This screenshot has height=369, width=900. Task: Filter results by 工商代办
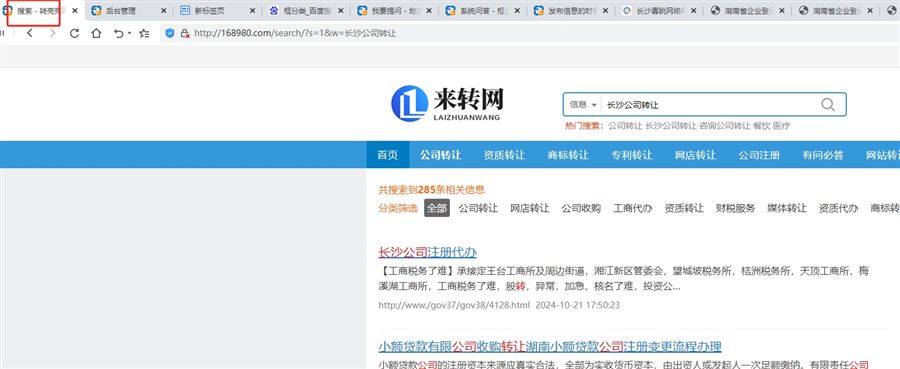click(x=633, y=208)
